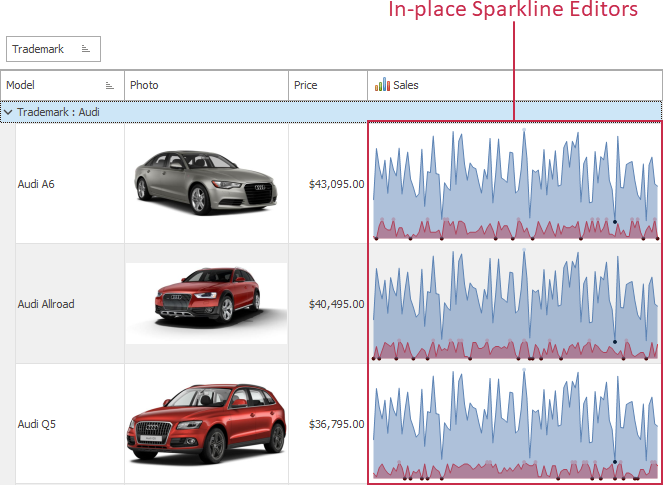Viewport: 663px width, 485px height.
Task: Click the Photo column header
Action: (206, 85)
